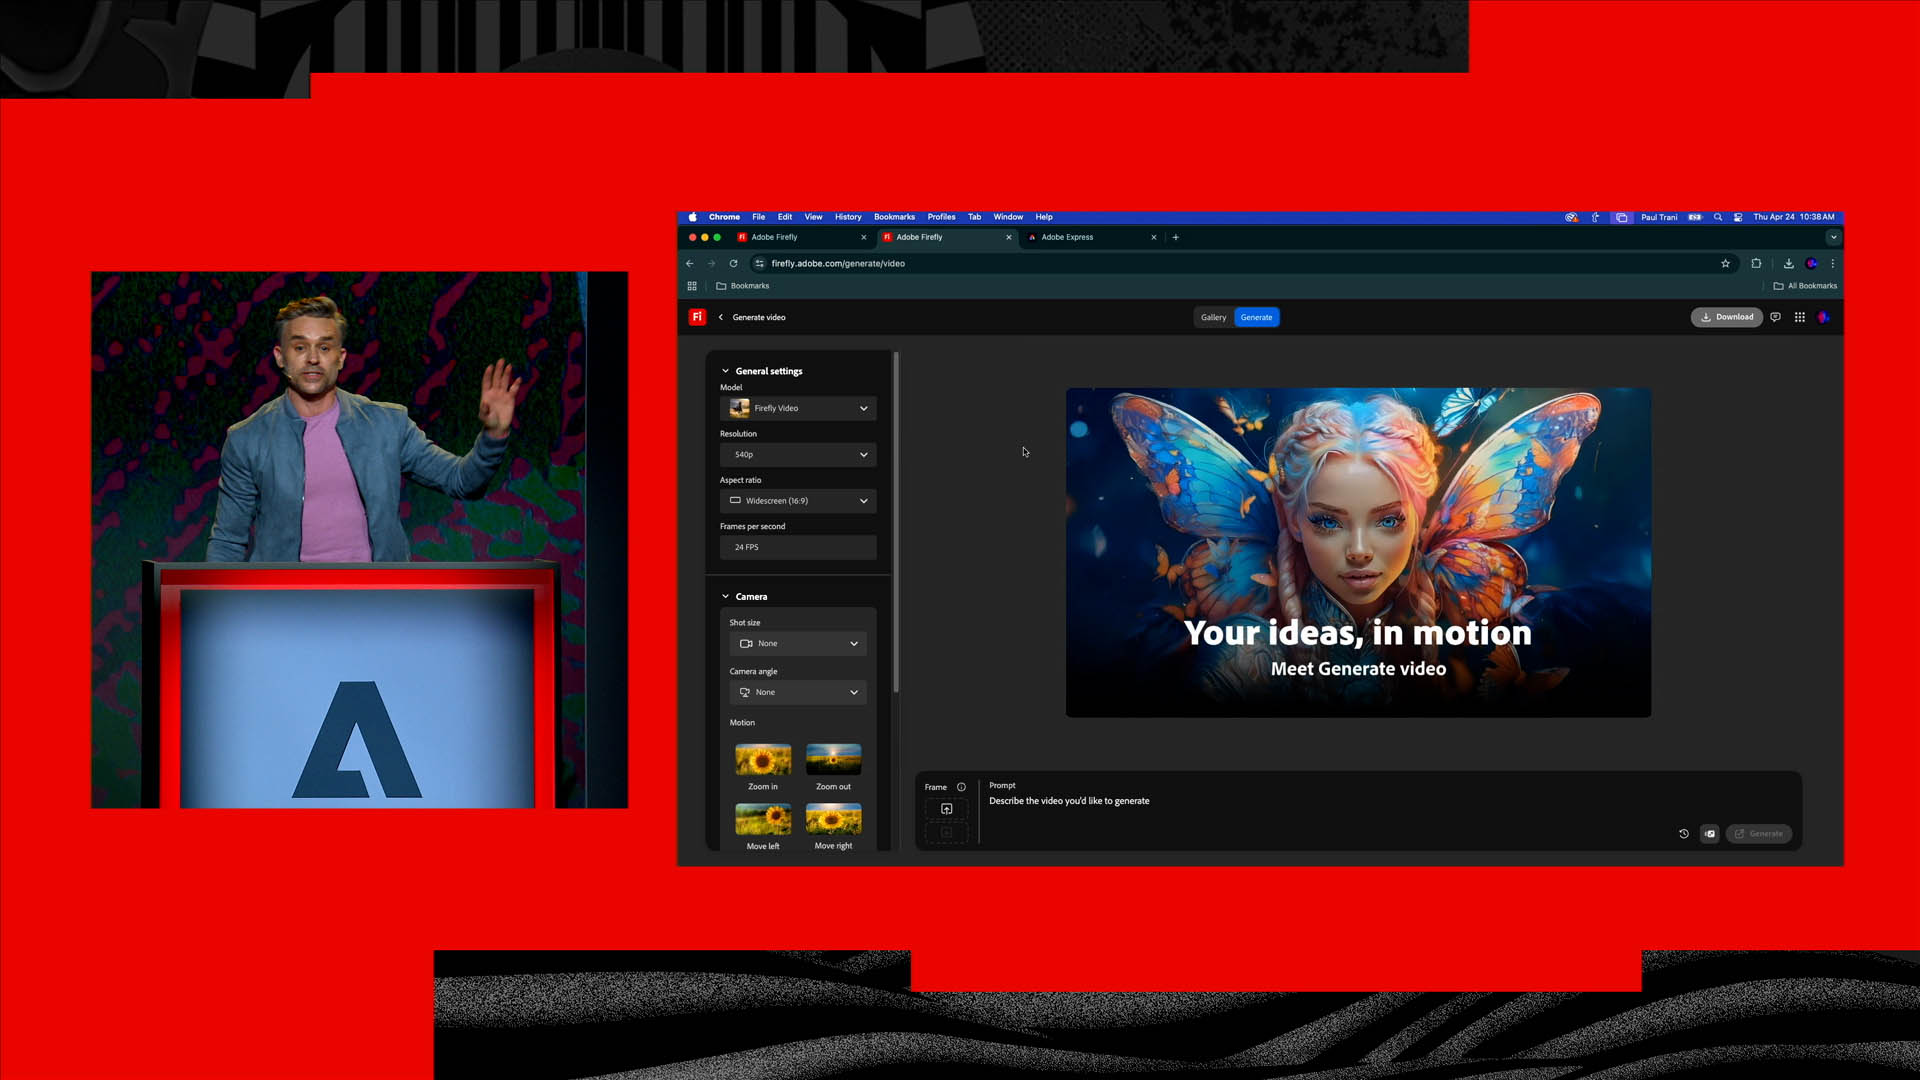Viewport: 1920px width, 1080px height.
Task: Click the upload frame icon in Frame section
Action: (x=946, y=810)
